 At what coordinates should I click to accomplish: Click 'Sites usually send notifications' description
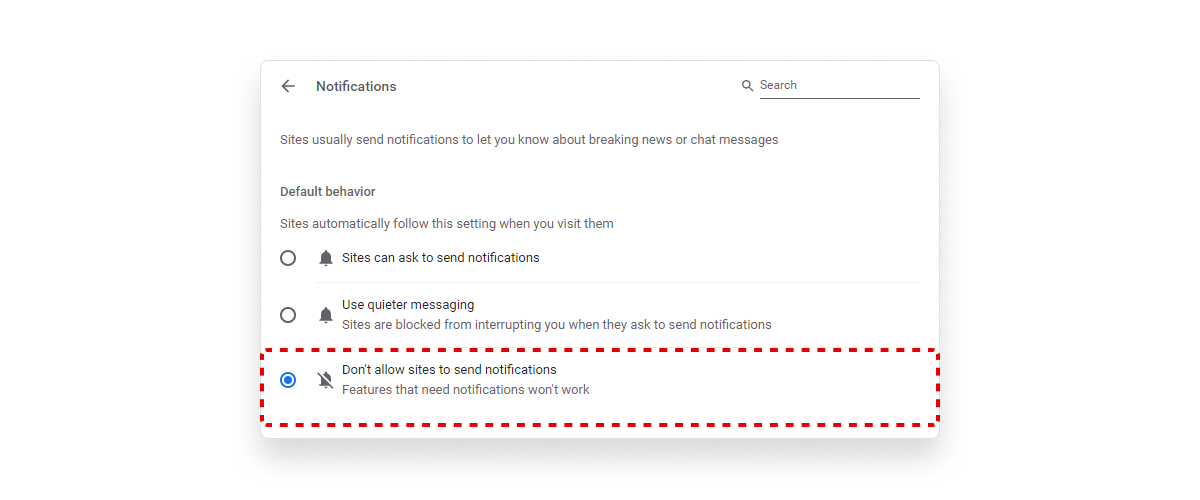tap(529, 140)
